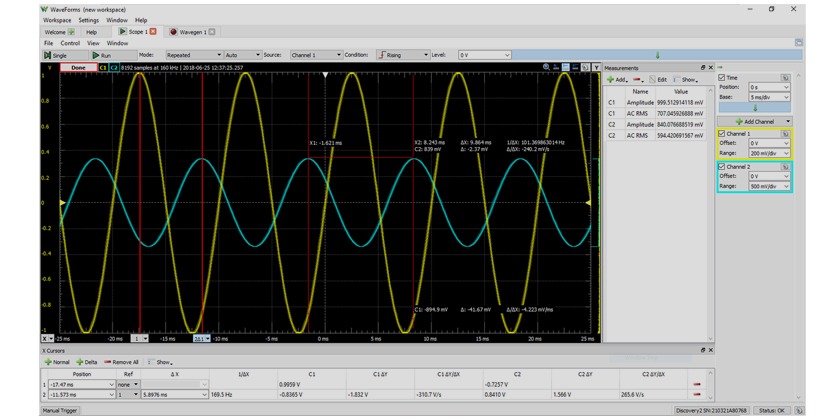Image resolution: width=840 pixels, height=420 pixels.
Task: Open cursor 1 Position dropdown -17.47 ms
Action: tap(82, 385)
